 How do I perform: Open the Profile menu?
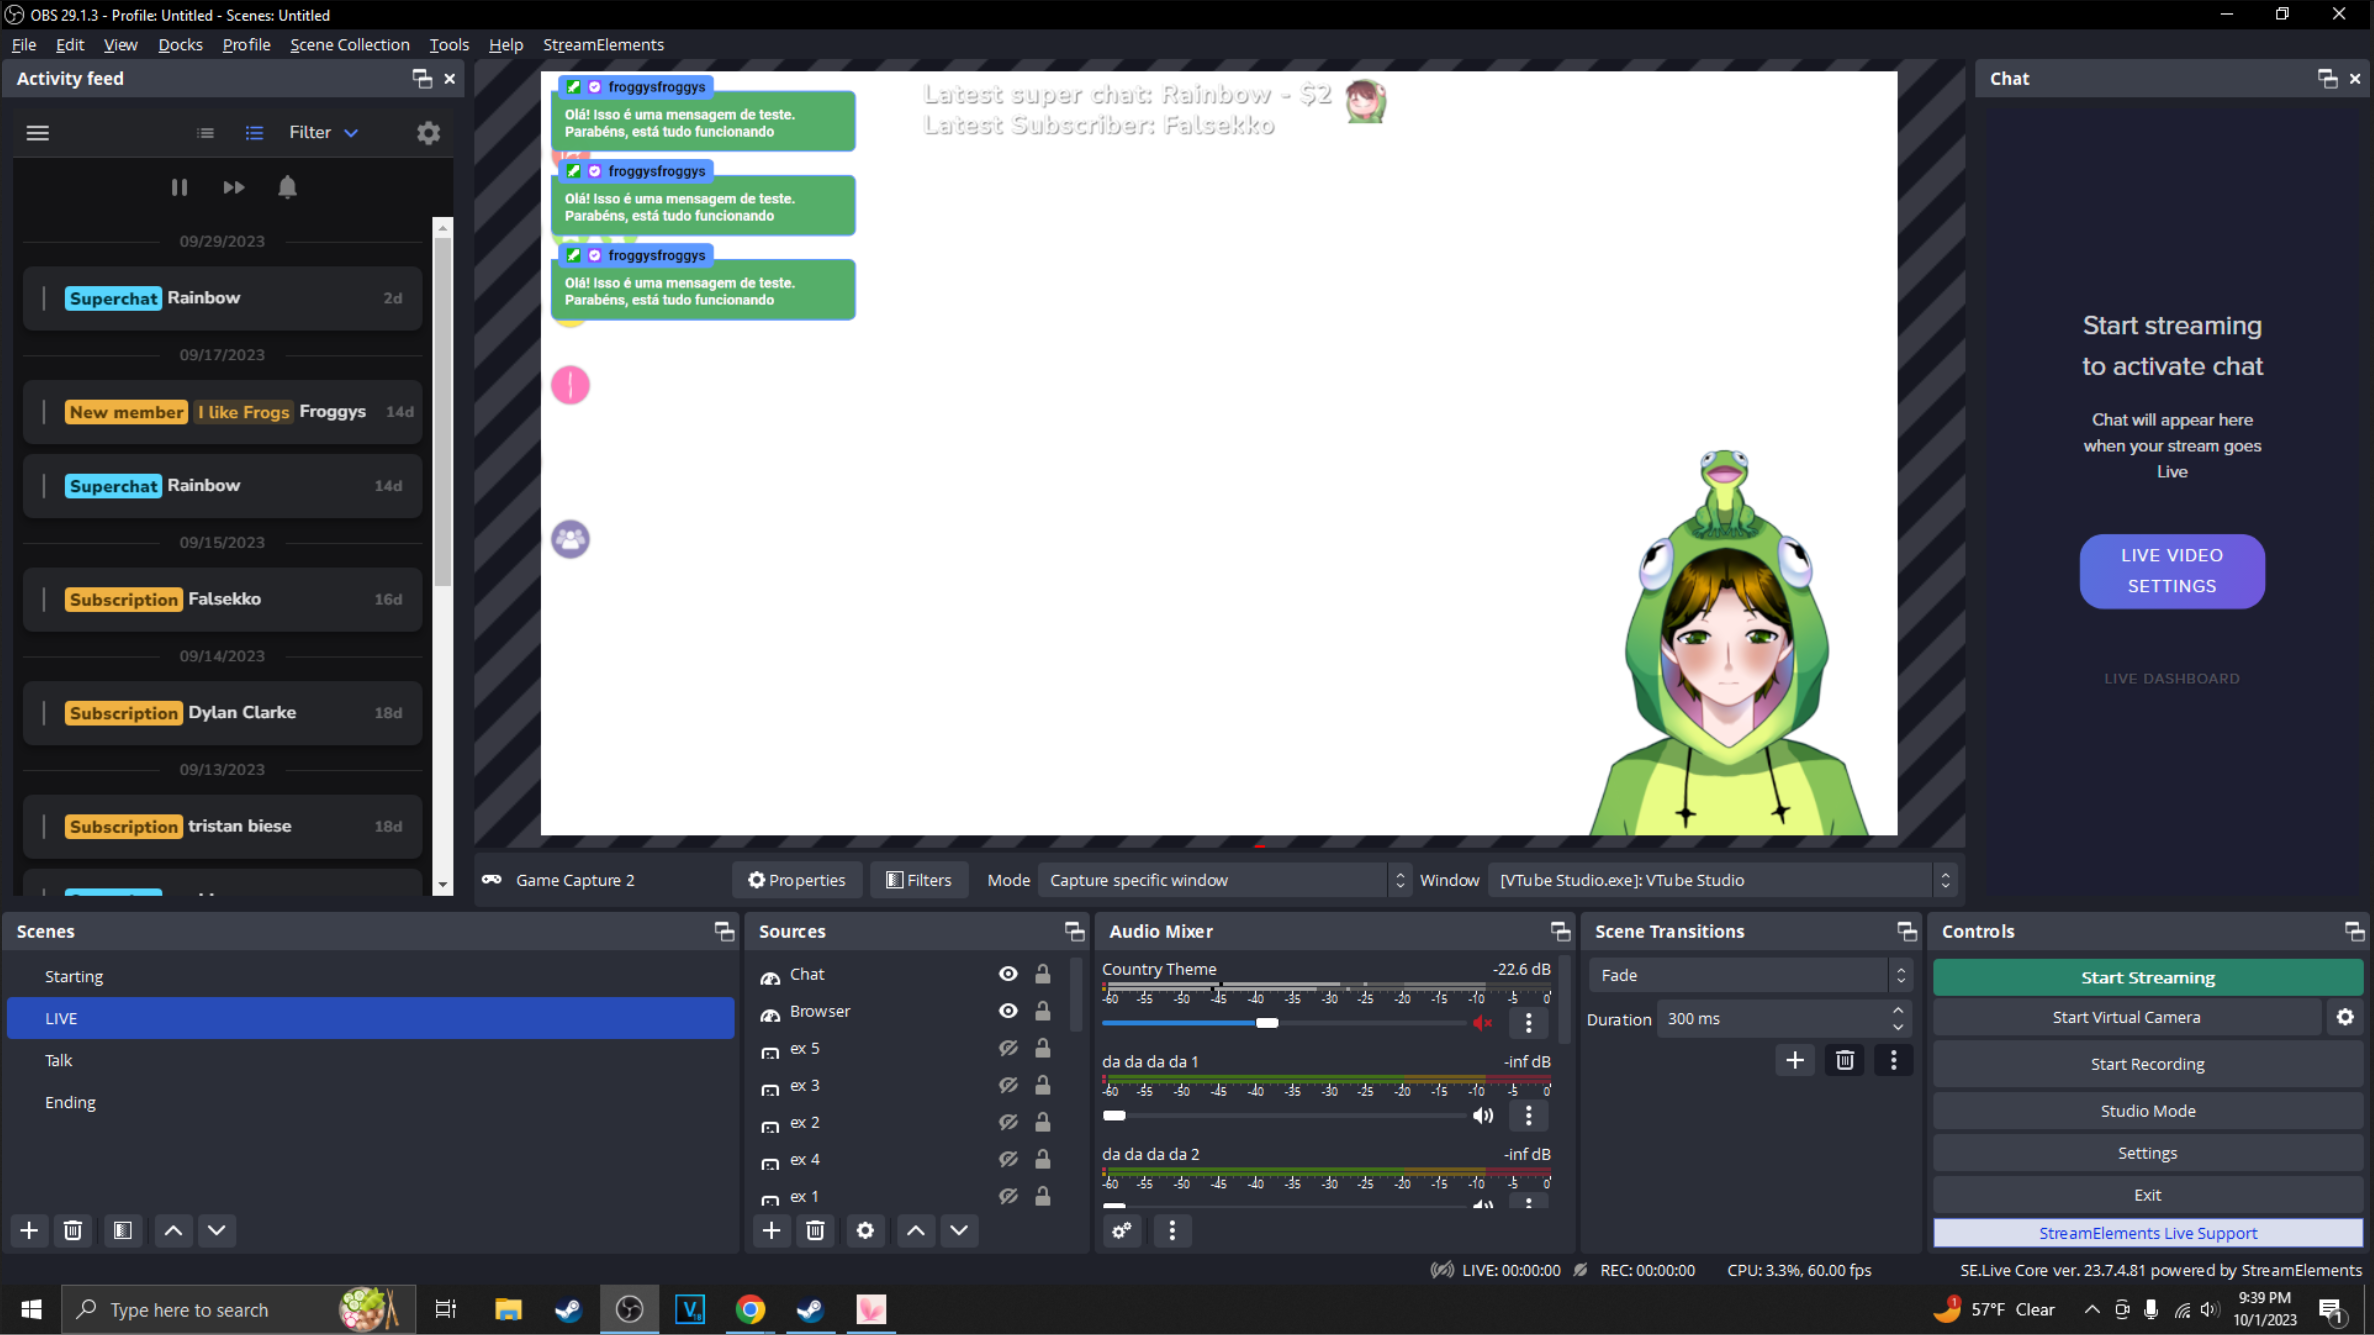(246, 45)
